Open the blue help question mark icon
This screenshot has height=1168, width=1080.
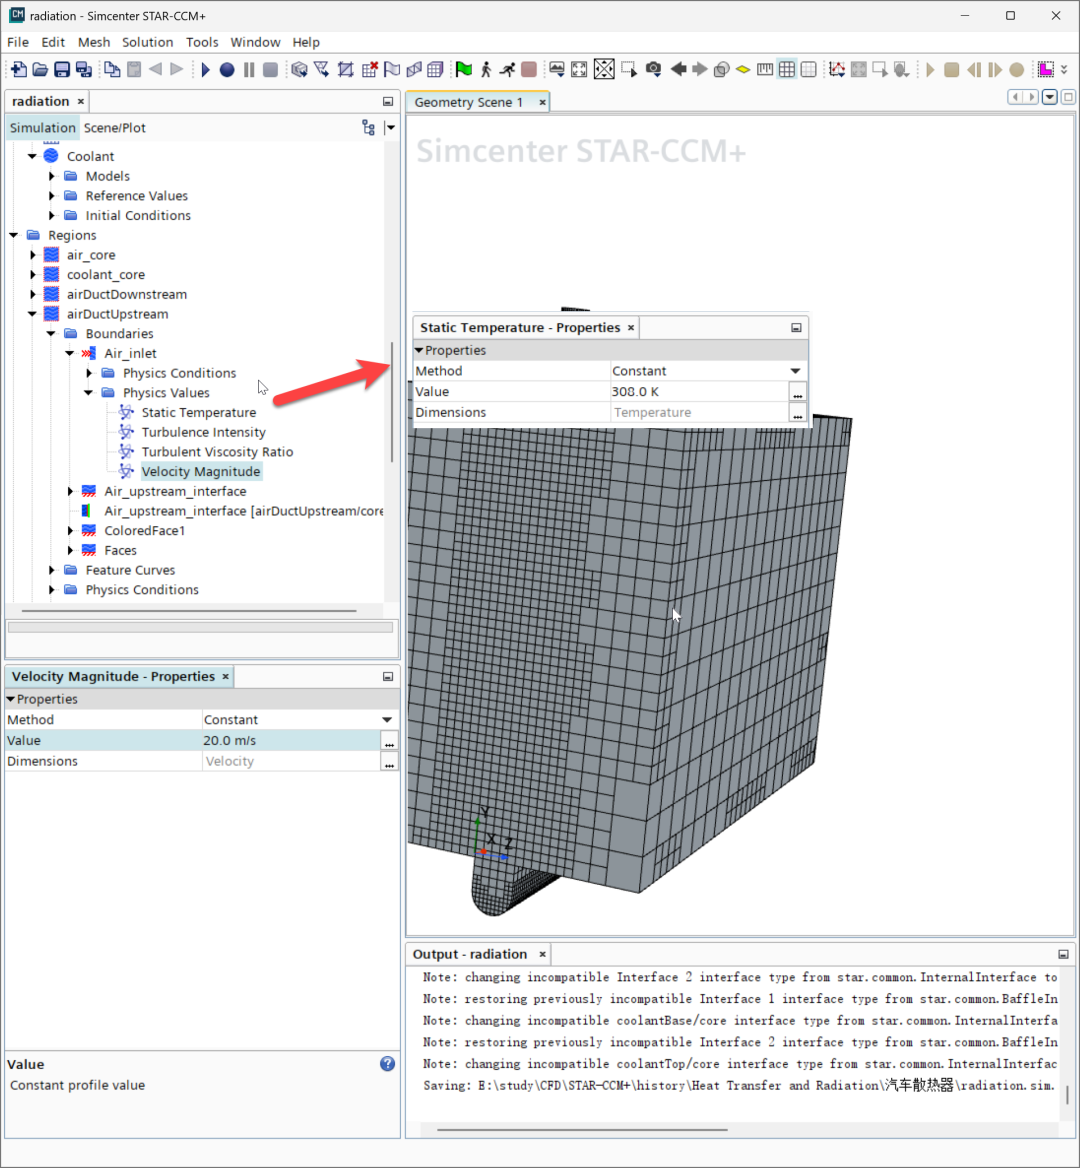tap(387, 1064)
